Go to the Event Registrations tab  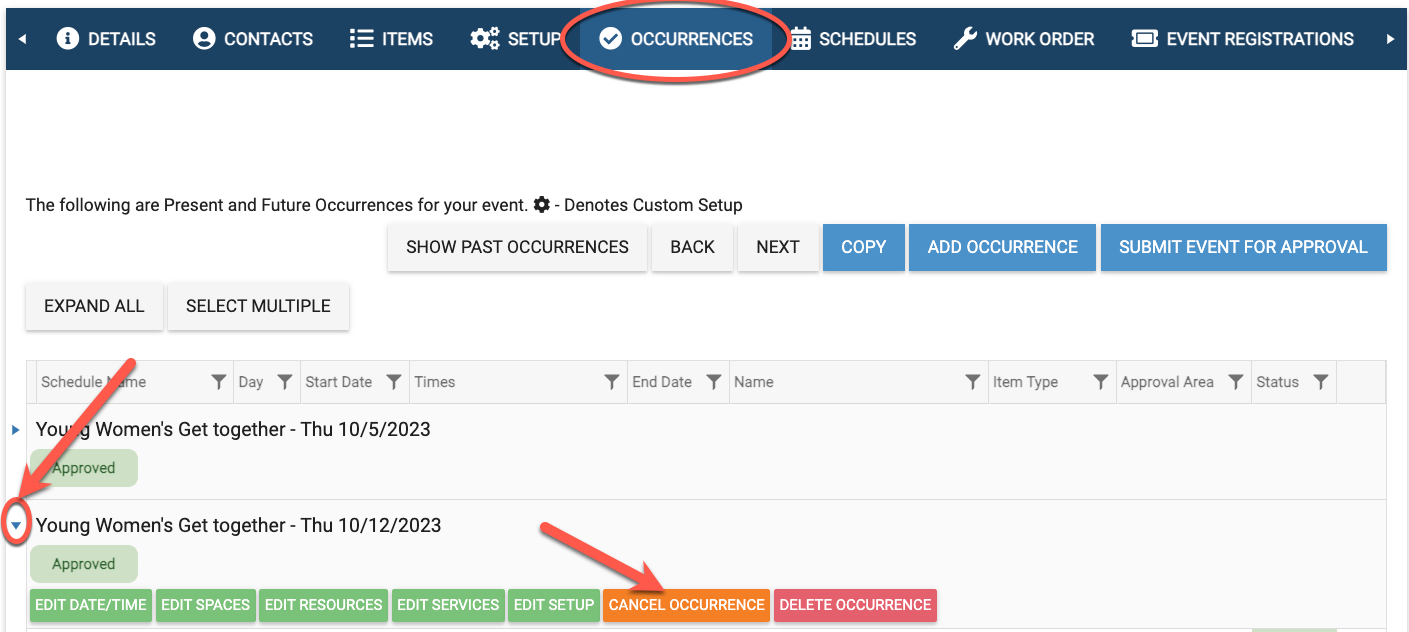pyautogui.click(x=1242, y=39)
